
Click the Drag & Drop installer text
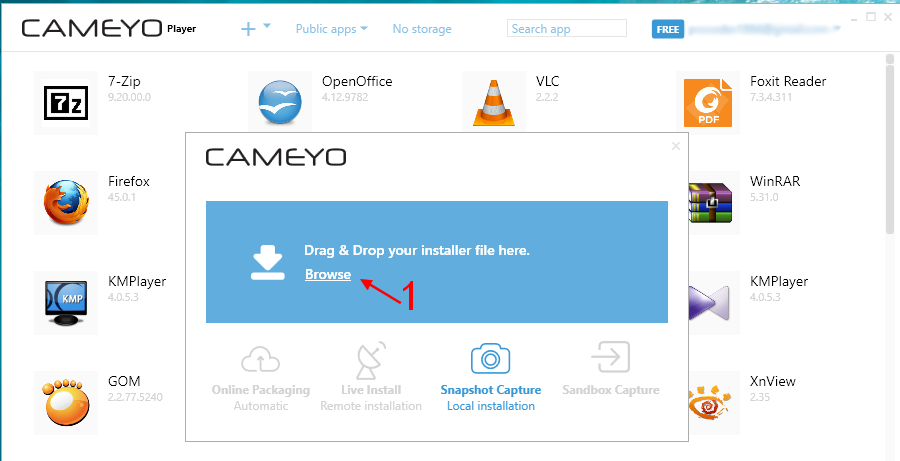click(417, 251)
